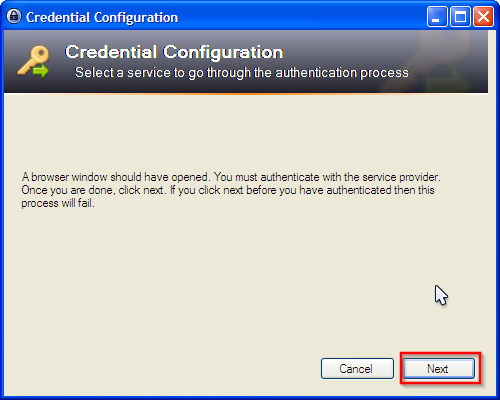This screenshot has width=500, height=400.
Task: Click empty title bar space beside caption
Action: 300,17
